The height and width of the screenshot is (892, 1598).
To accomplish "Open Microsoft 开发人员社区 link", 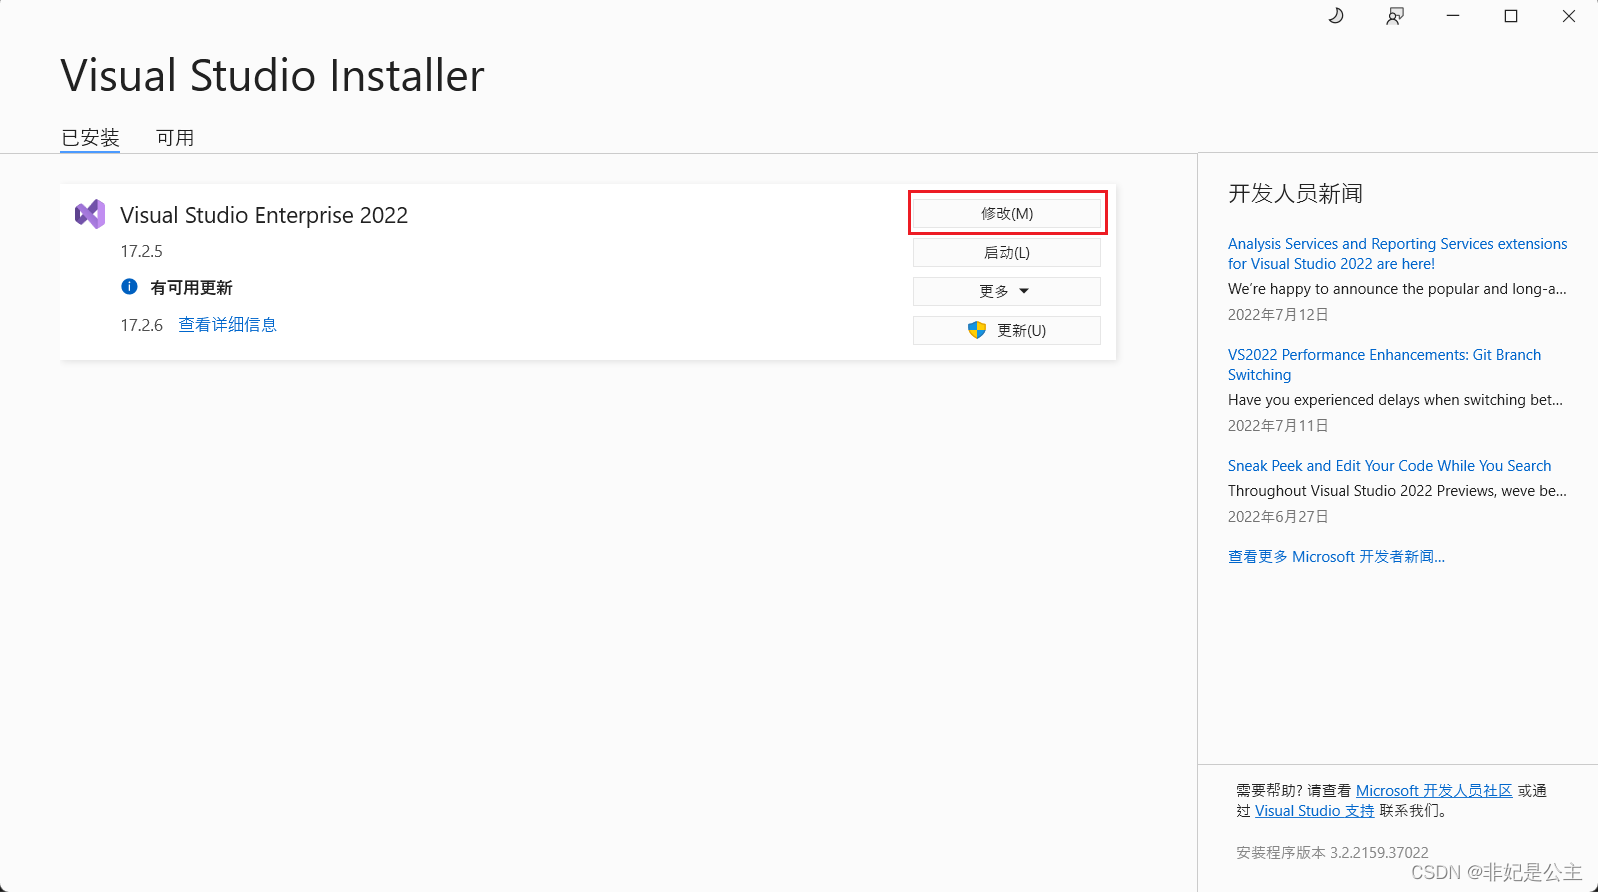I will tap(1434, 790).
